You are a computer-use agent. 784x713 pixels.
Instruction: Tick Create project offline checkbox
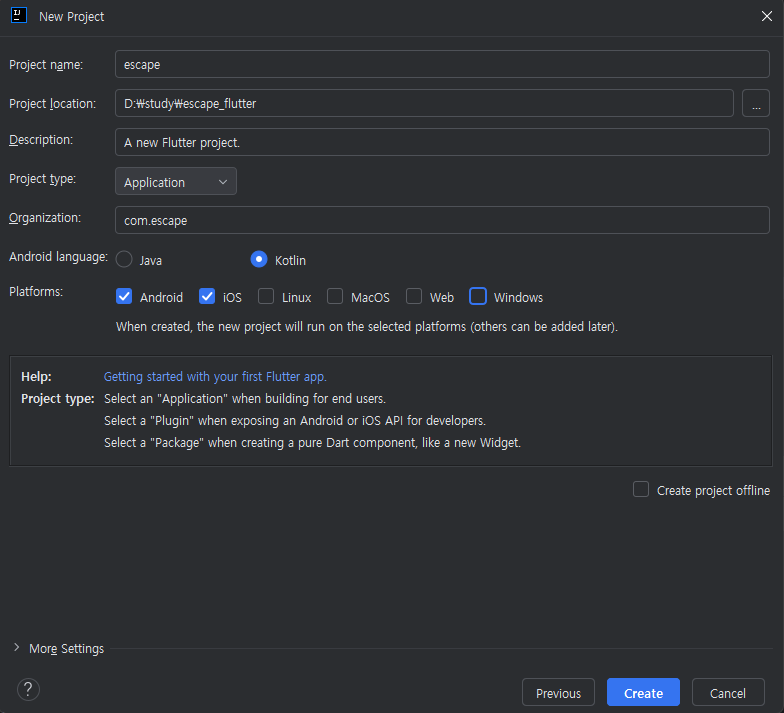click(641, 490)
